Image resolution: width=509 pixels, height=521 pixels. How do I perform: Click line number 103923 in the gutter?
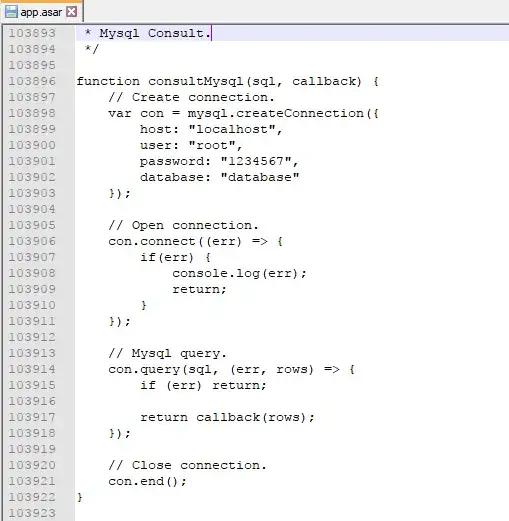(x=32, y=513)
